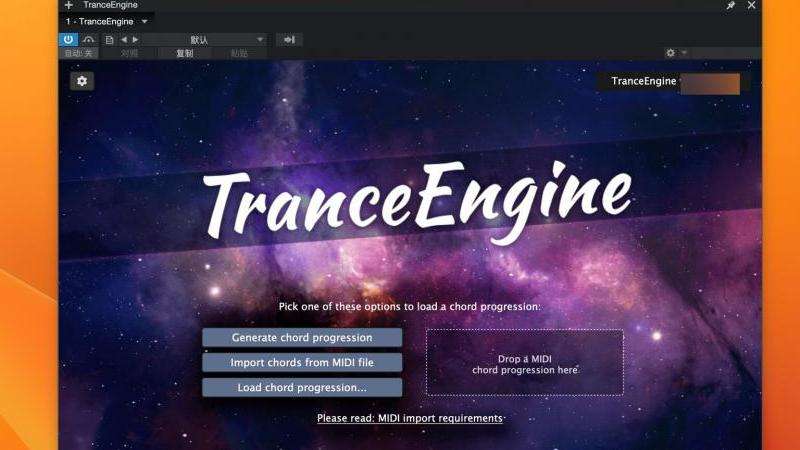Click the TranceEngine label in top-right corner
The width and height of the screenshot is (800, 450).
pos(644,81)
